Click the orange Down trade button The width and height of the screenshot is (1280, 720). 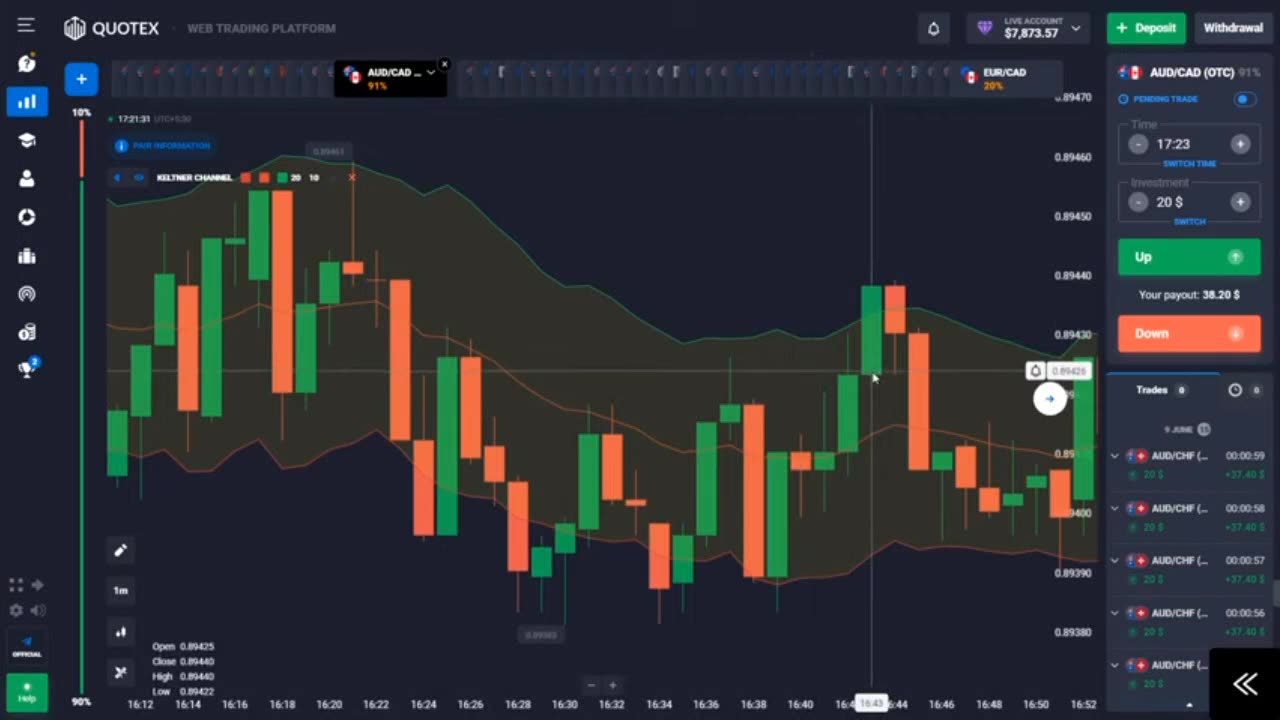(x=1189, y=334)
